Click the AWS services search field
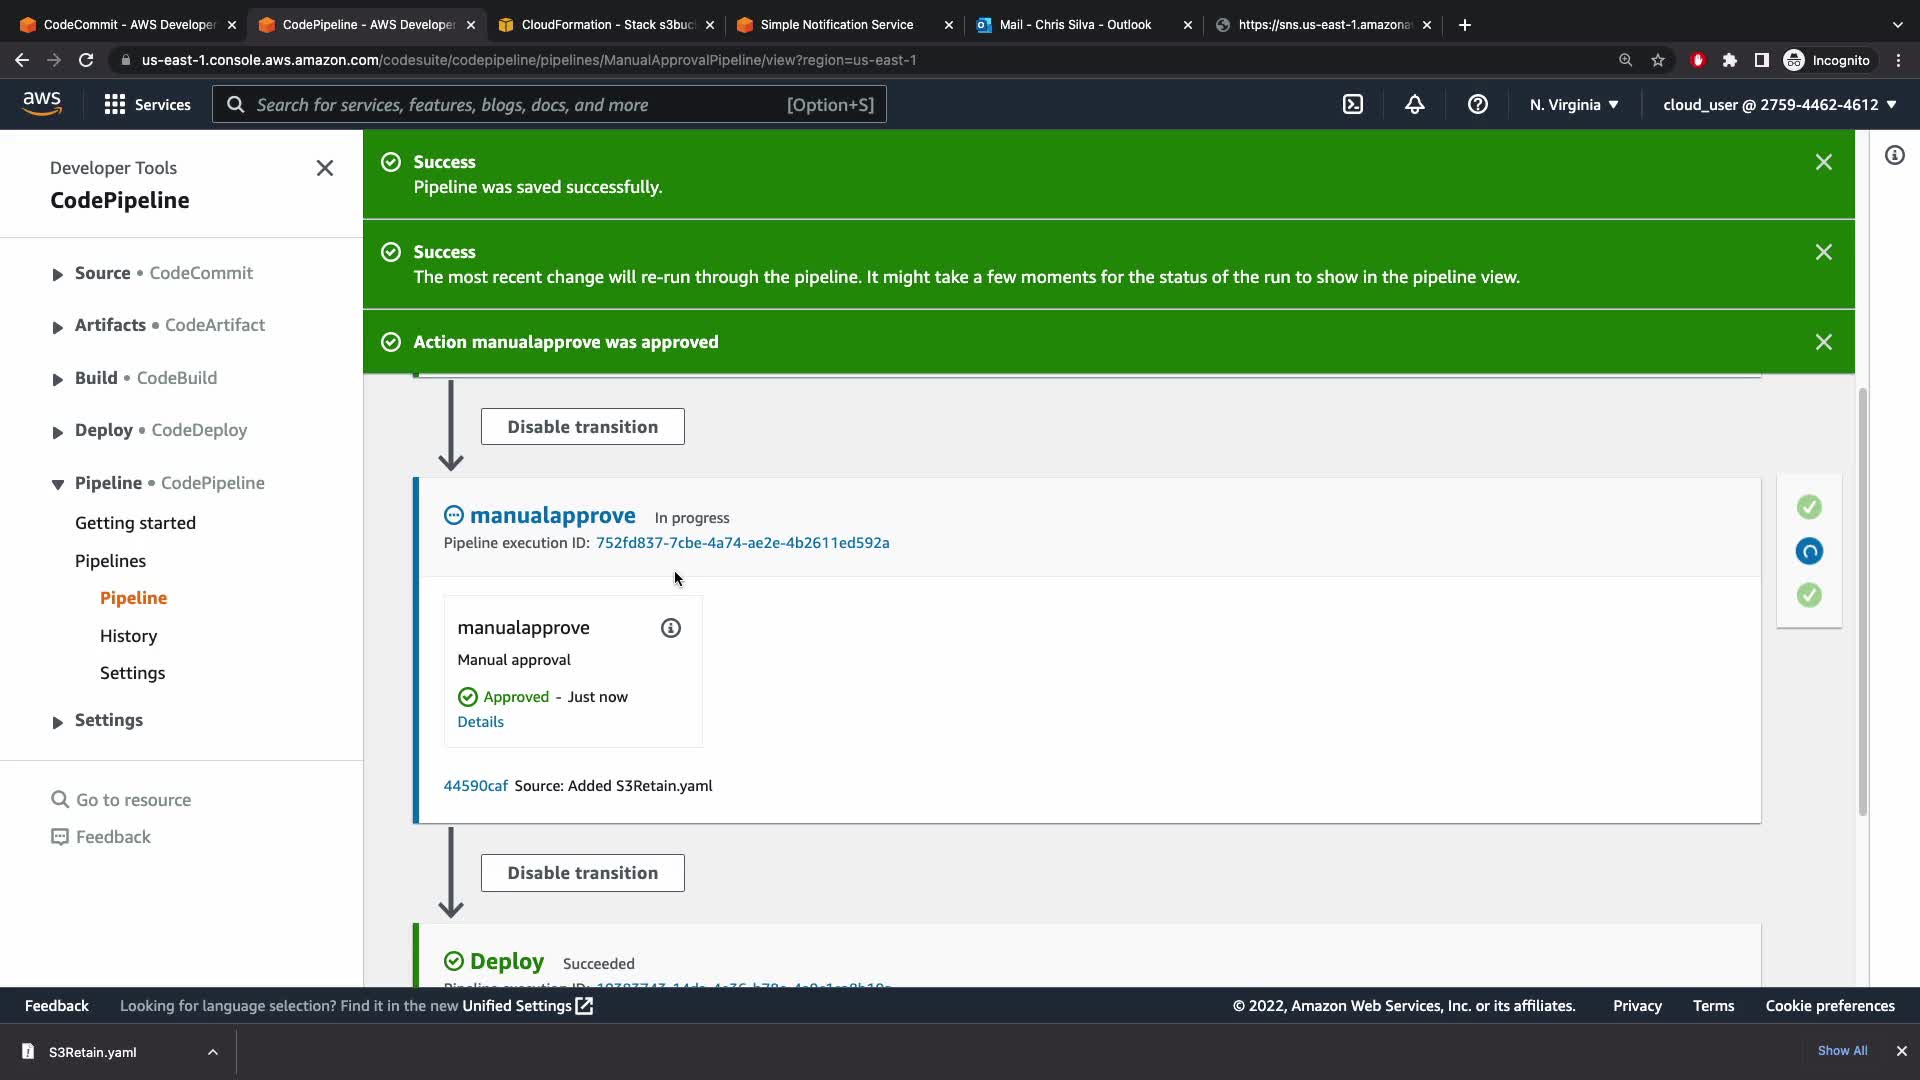The image size is (1920, 1080). [x=550, y=104]
